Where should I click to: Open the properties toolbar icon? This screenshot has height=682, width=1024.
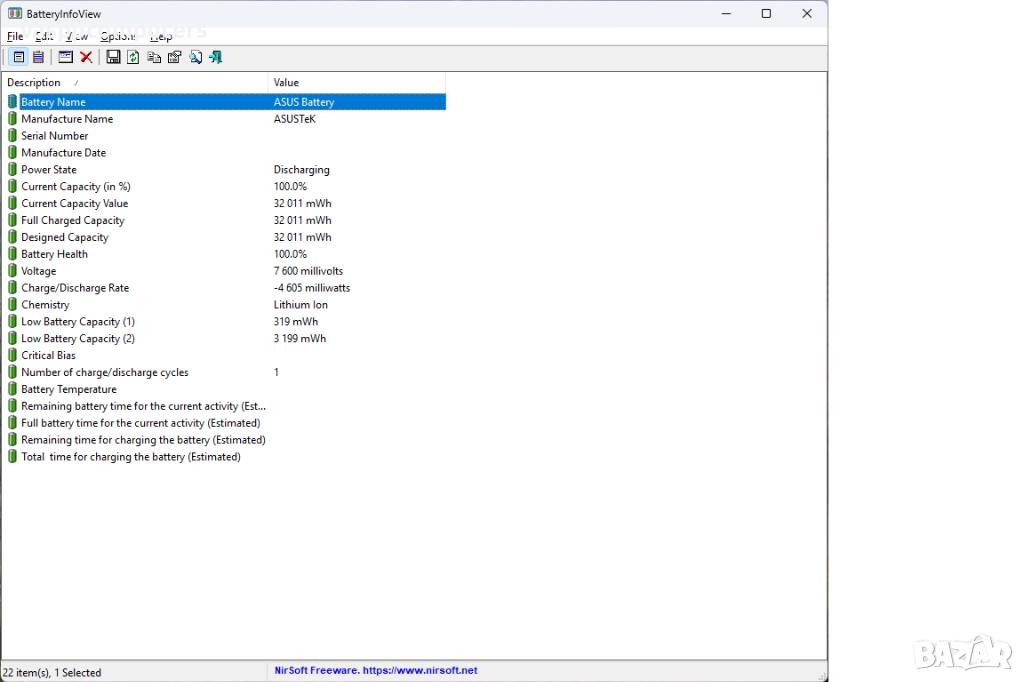point(174,57)
